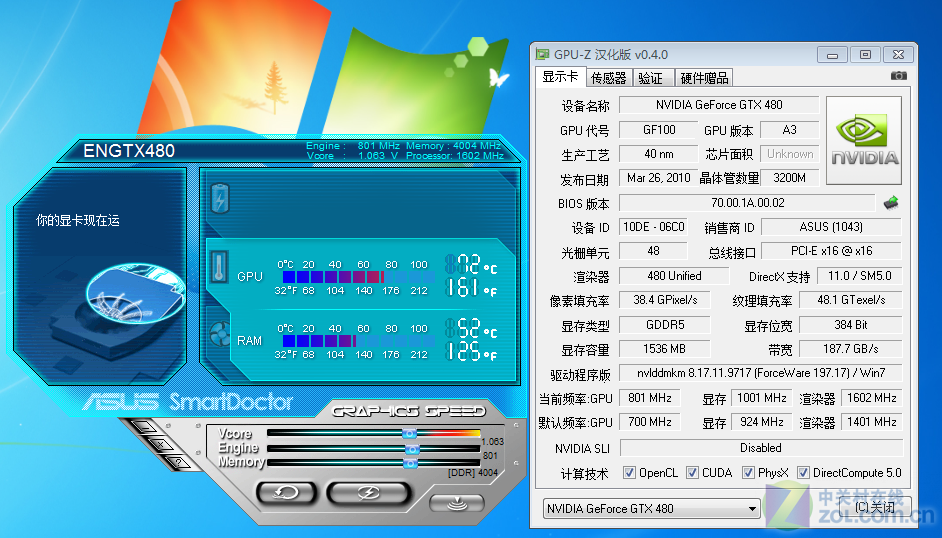Adjust the Memory clock slider handle
The width and height of the screenshot is (942, 538).
click(410, 464)
